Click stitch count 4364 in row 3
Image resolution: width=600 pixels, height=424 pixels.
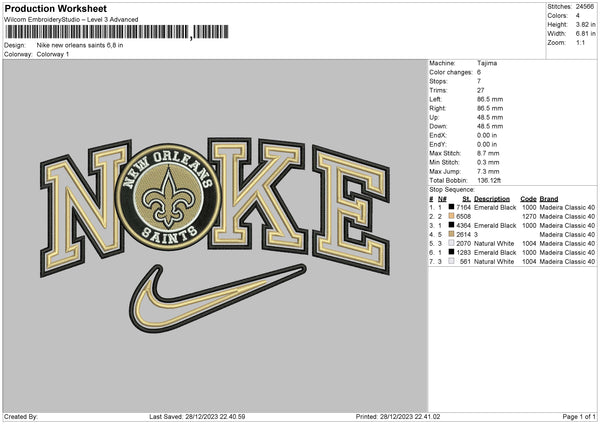[463, 225]
